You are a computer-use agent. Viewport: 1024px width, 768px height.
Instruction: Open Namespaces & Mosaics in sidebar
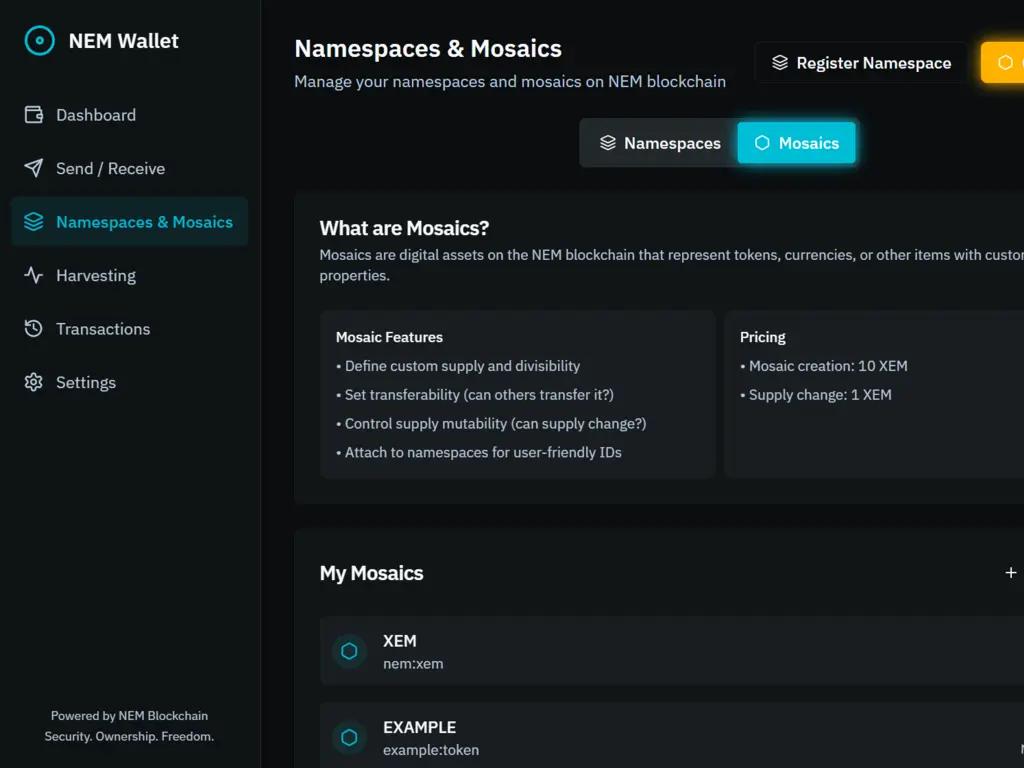(x=129, y=222)
